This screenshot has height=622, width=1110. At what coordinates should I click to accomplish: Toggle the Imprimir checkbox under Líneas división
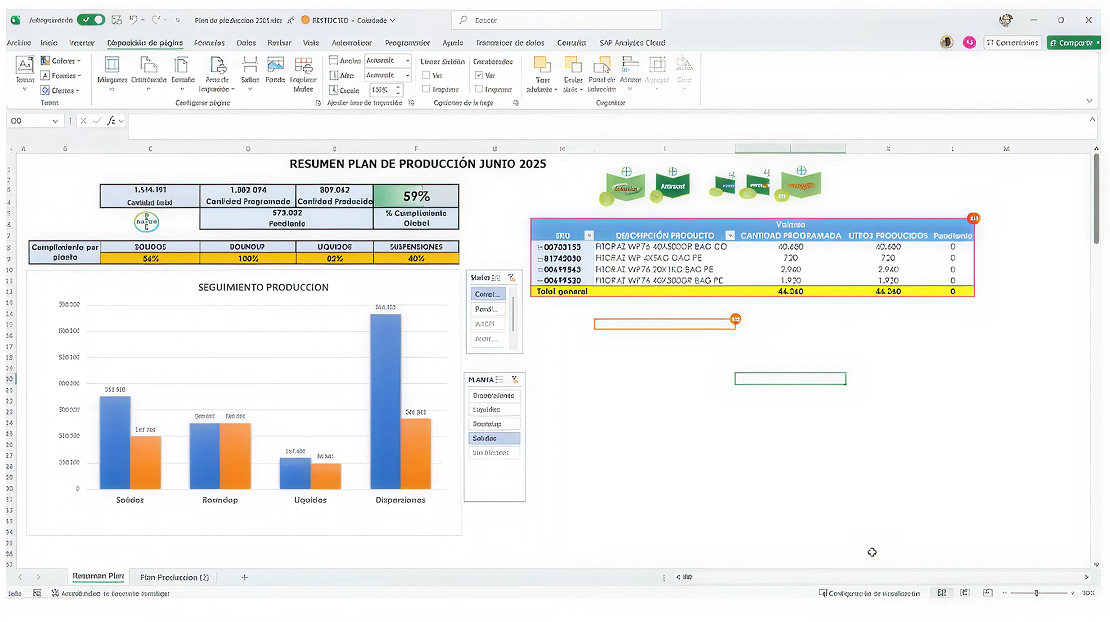(426, 89)
